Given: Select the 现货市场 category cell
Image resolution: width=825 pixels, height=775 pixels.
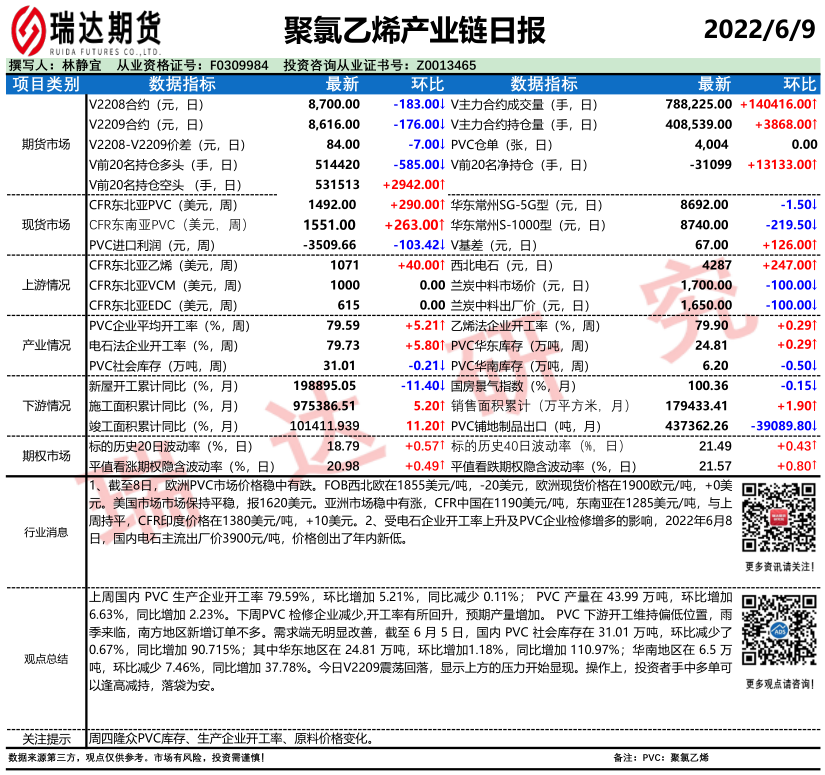Looking at the screenshot, I should (x=46, y=224).
